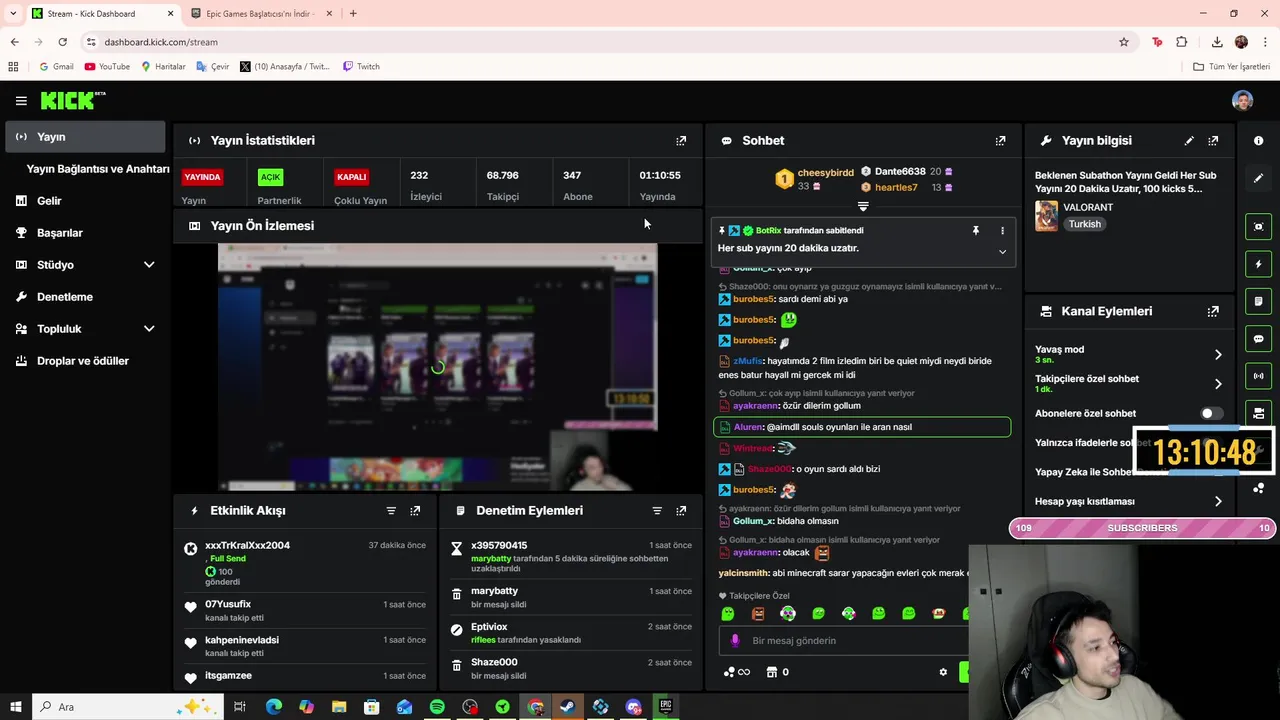Viewport: 1280px width, 720px height.
Task: Open the profile avatar at top right
Action: coord(1242,100)
